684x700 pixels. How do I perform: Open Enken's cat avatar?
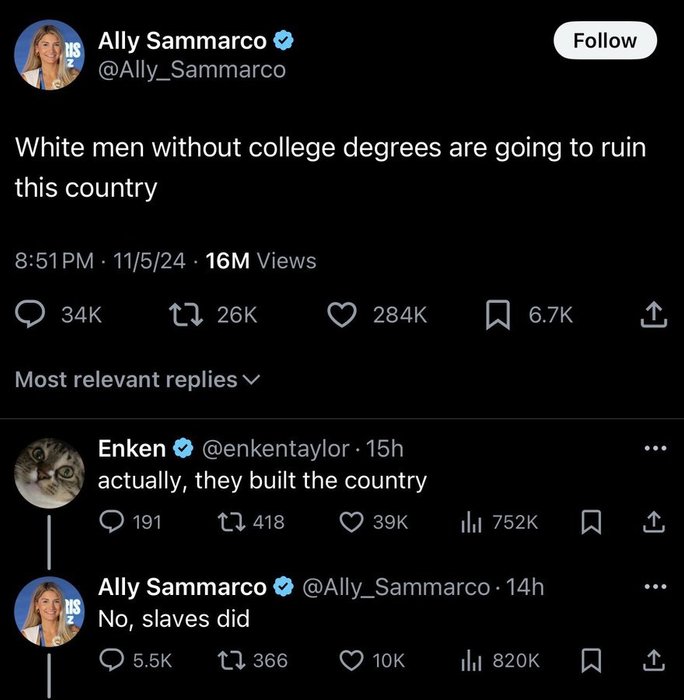coord(48,473)
